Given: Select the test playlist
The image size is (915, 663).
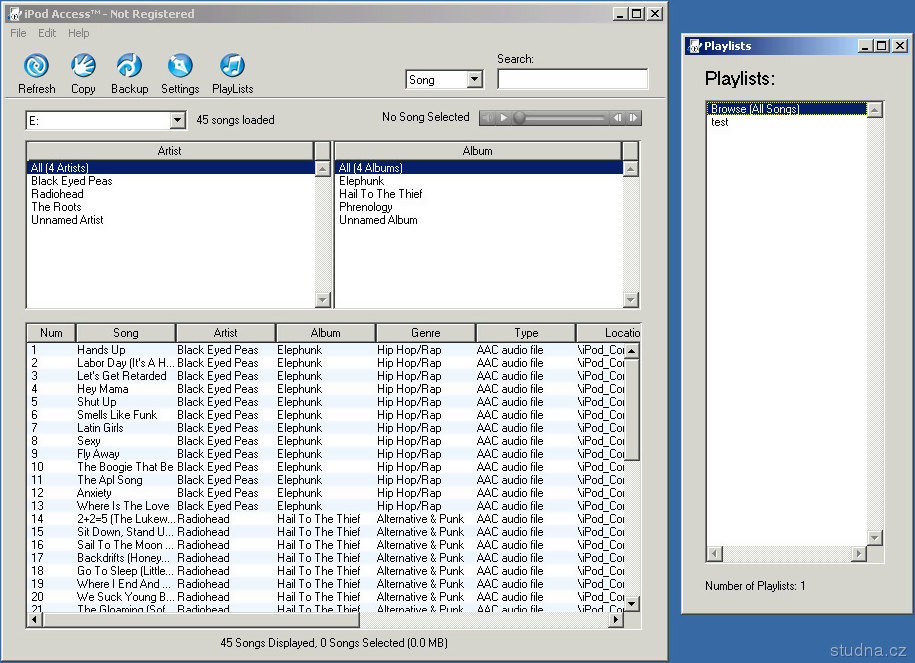Looking at the screenshot, I should tap(720, 122).
